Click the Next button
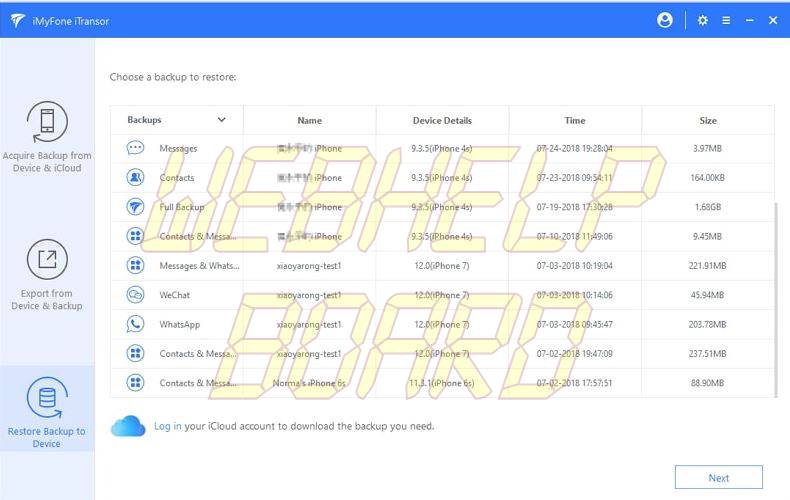The image size is (790, 500). click(718, 477)
